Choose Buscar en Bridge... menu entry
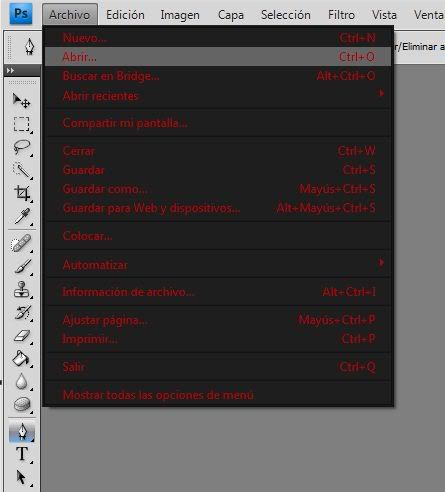The height and width of the screenshot is (492, 445). click(x=218, y=76)
